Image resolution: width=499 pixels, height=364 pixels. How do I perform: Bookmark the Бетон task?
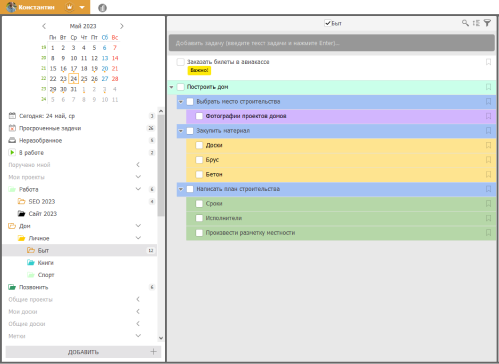(488, 174)
